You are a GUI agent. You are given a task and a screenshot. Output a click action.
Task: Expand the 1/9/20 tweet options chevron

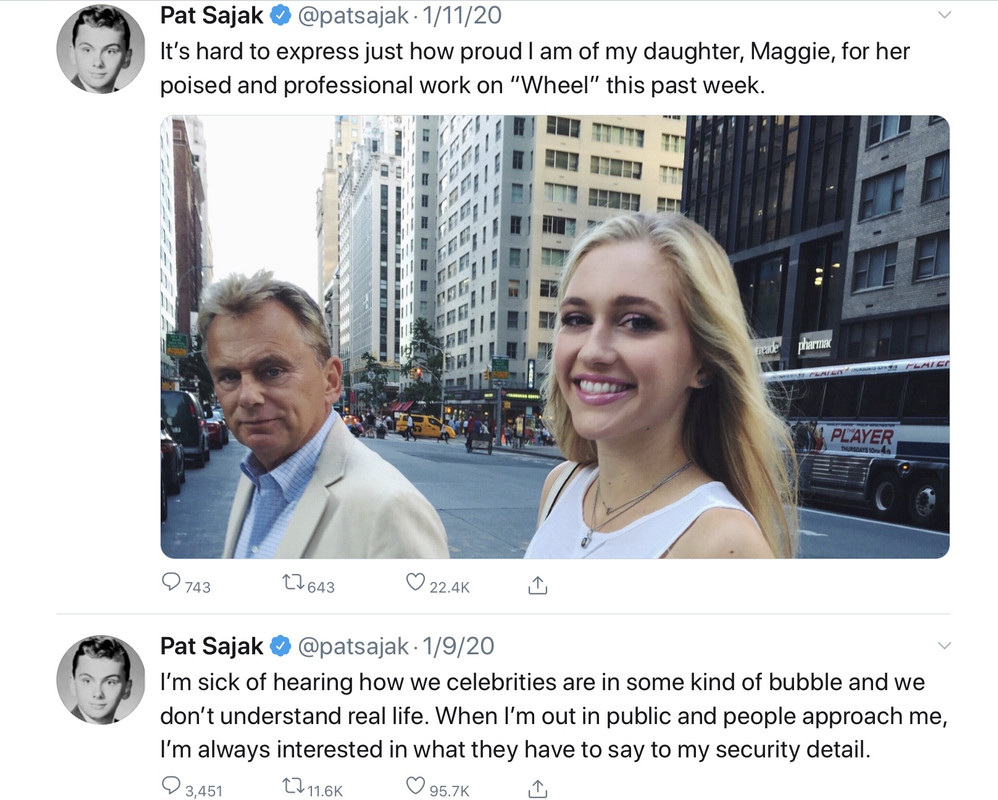[945, 645]
